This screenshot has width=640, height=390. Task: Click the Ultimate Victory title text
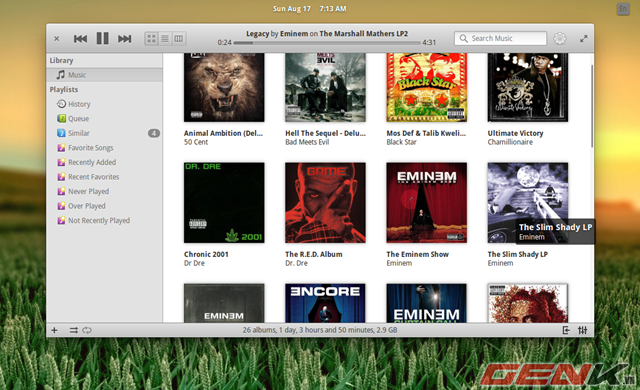pyautogui.click(x=516, y=133)
